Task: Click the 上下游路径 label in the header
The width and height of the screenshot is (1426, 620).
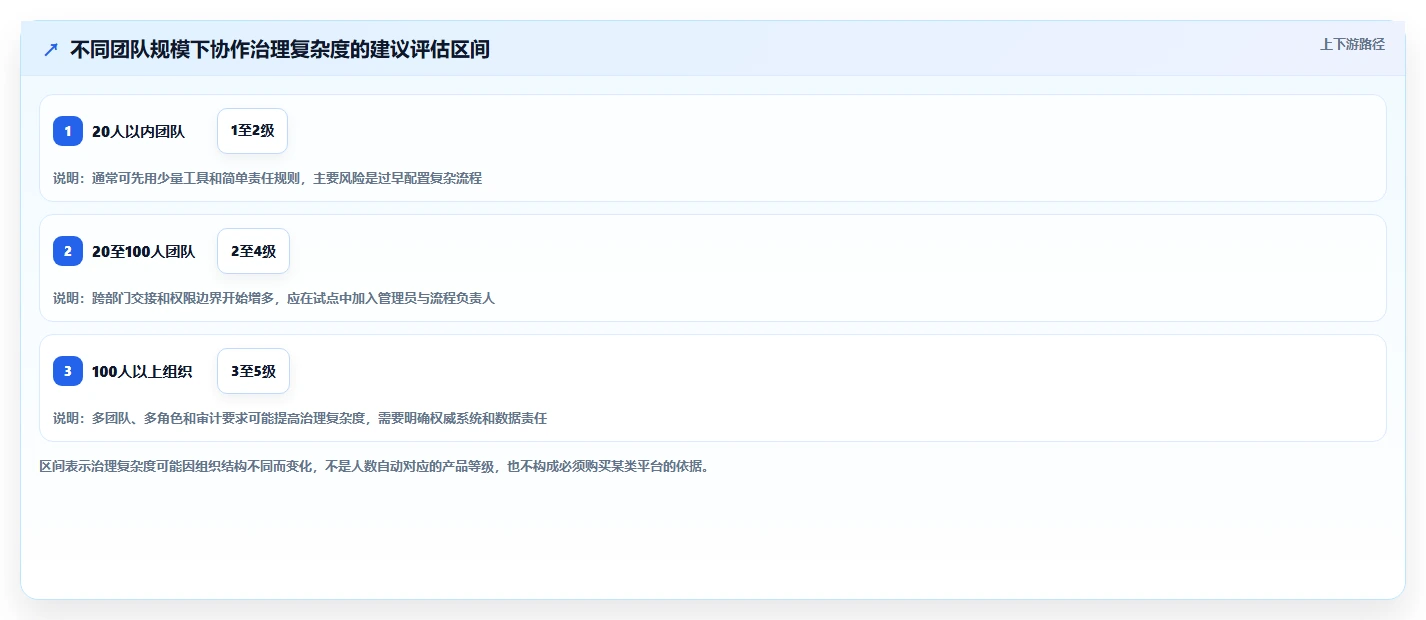Action: tap(1353, 44)
